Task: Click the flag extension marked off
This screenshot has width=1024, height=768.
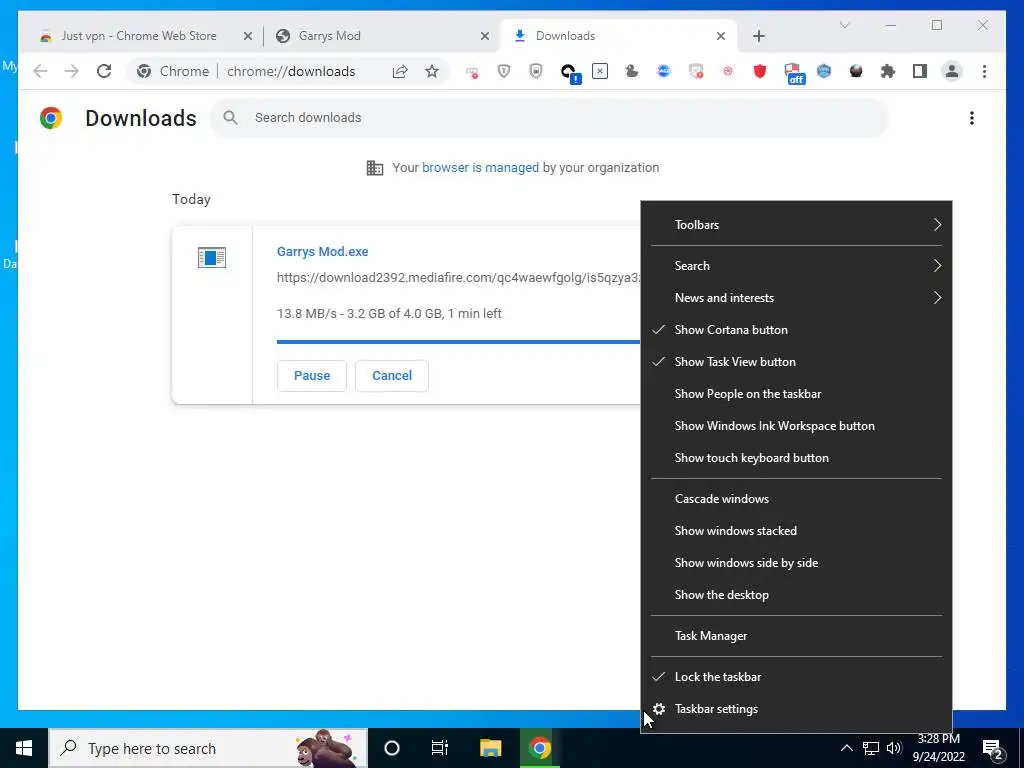Action: (793, 72)
